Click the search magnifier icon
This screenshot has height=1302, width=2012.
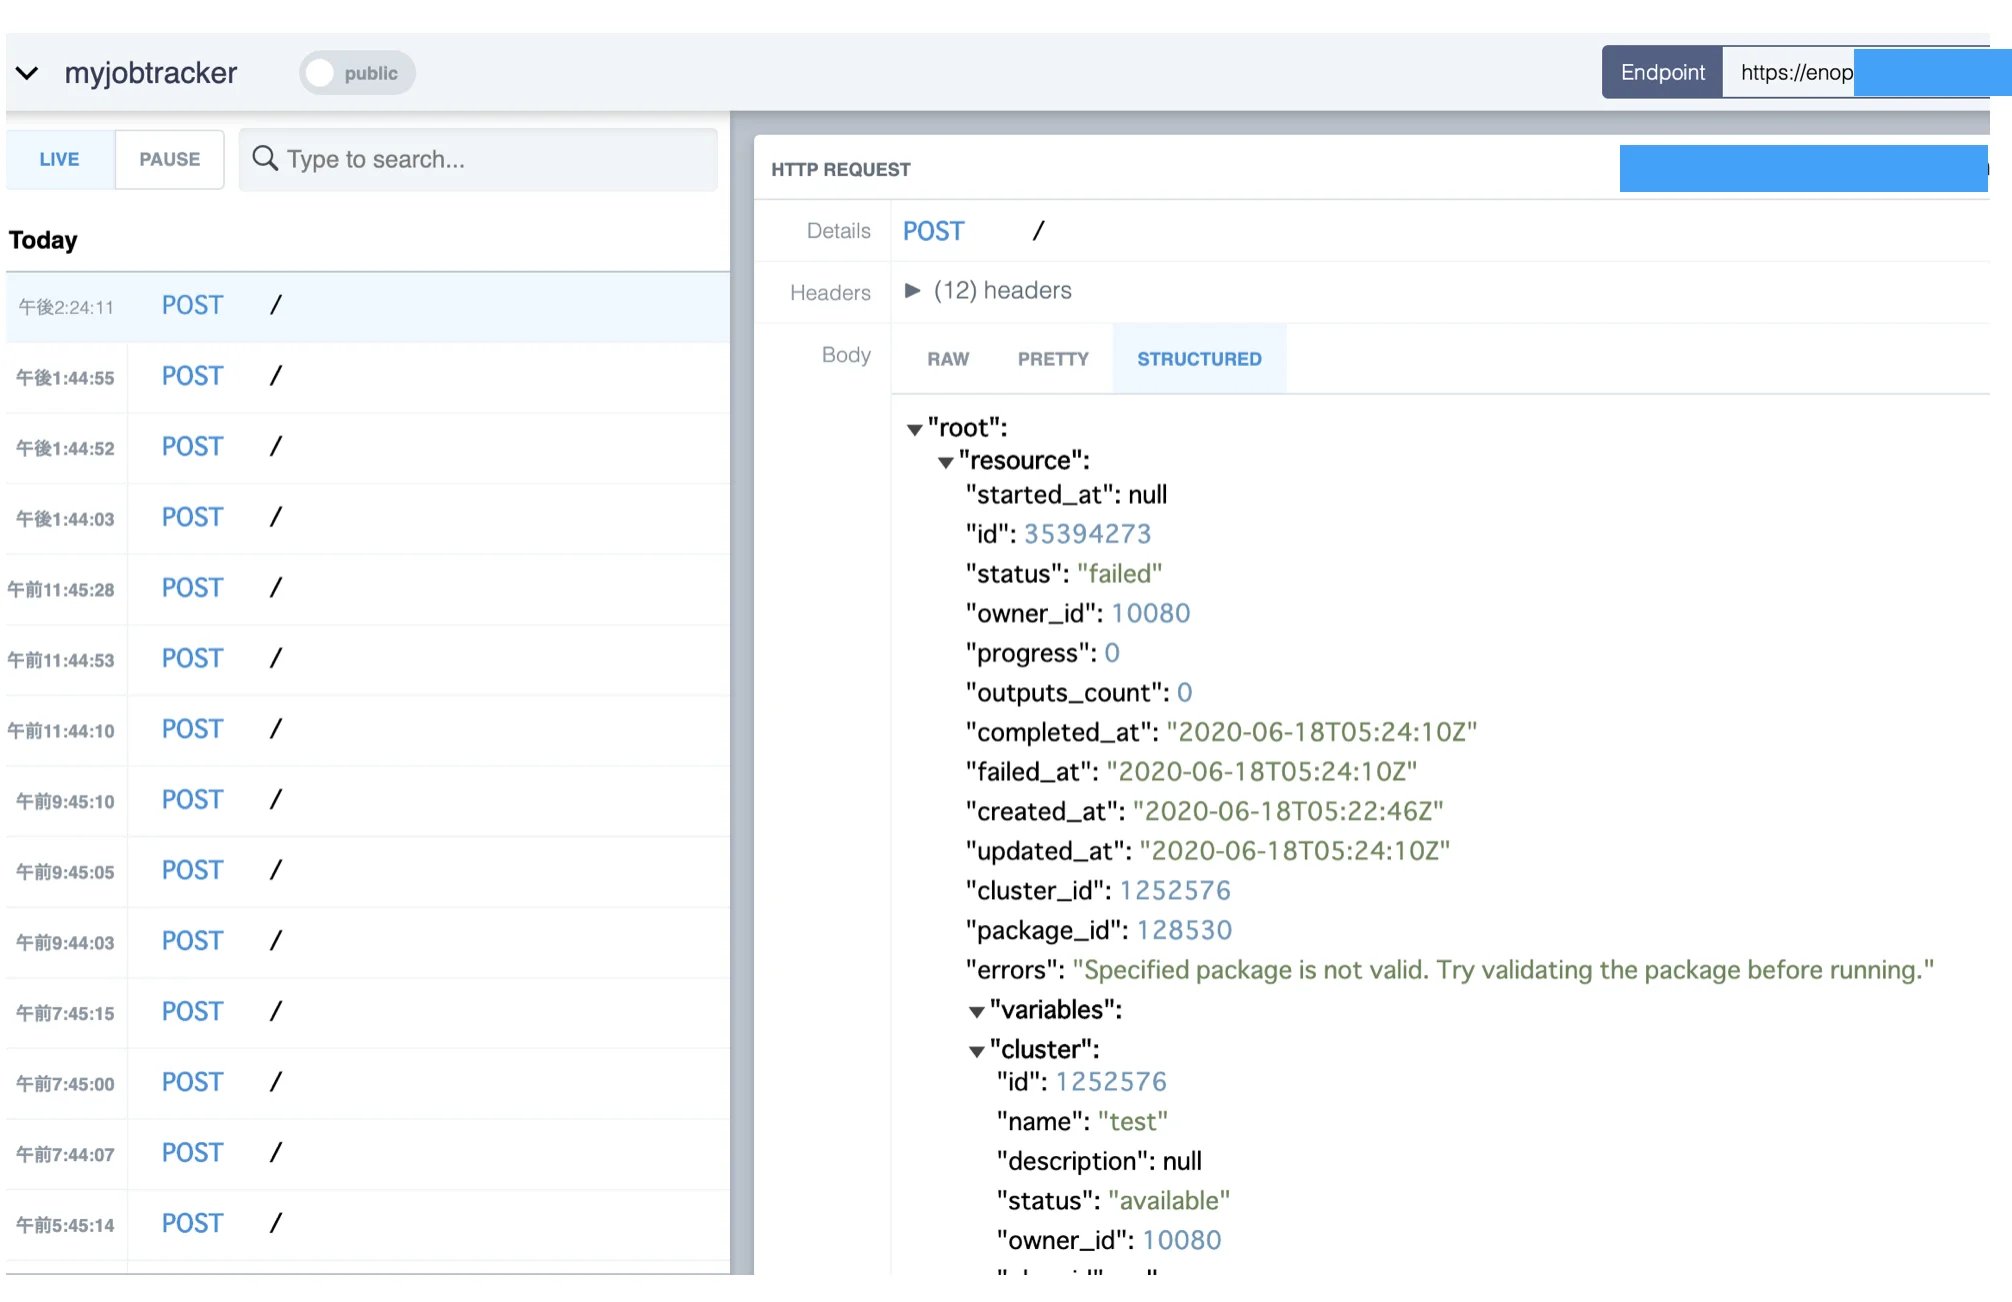264,158
